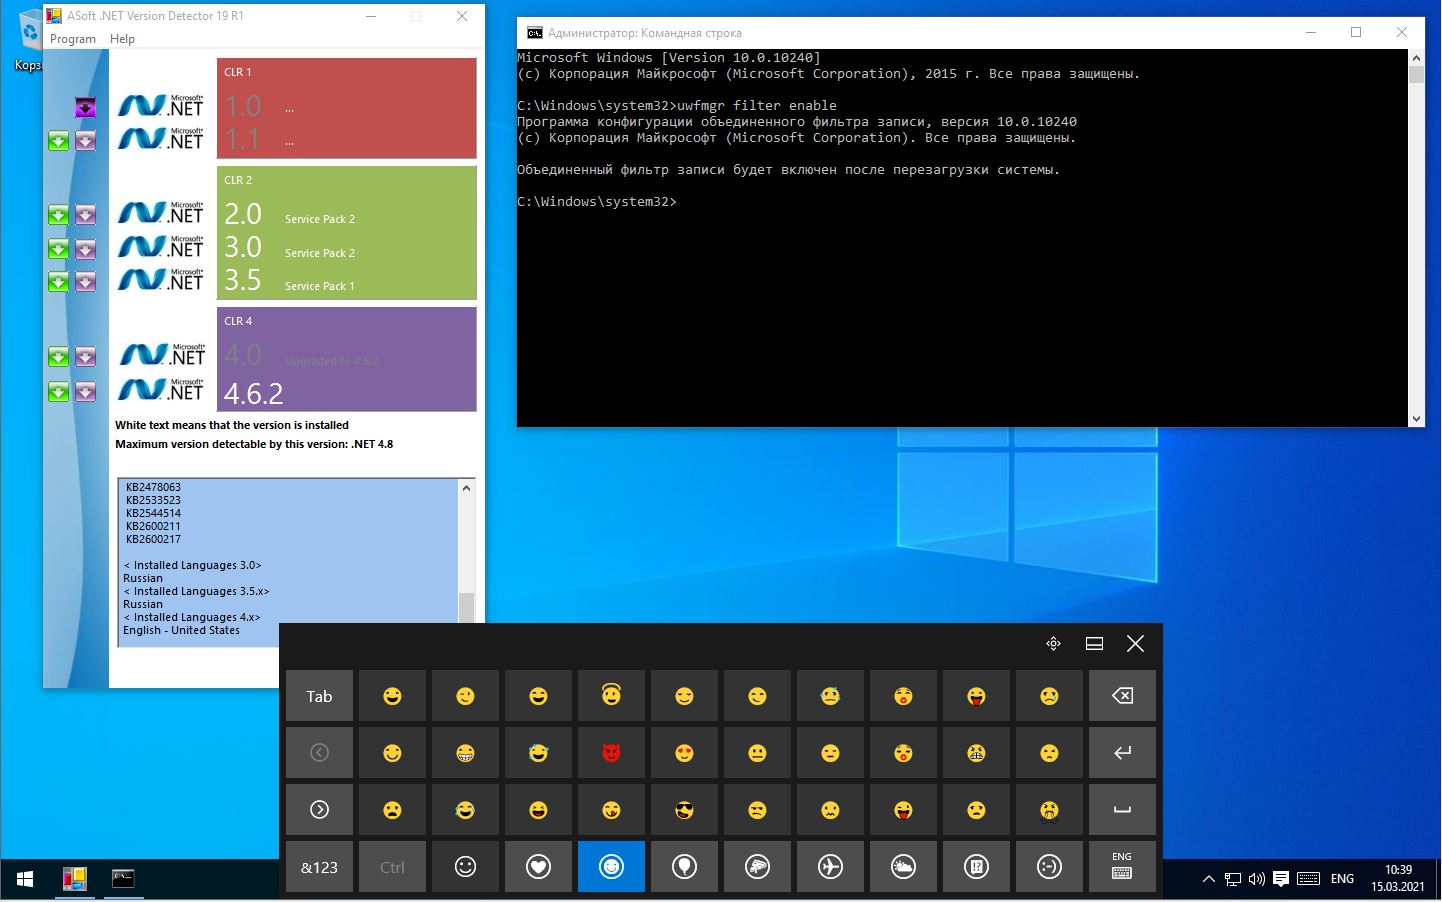Show hidden system tray icons chevron

[1208, 880]
